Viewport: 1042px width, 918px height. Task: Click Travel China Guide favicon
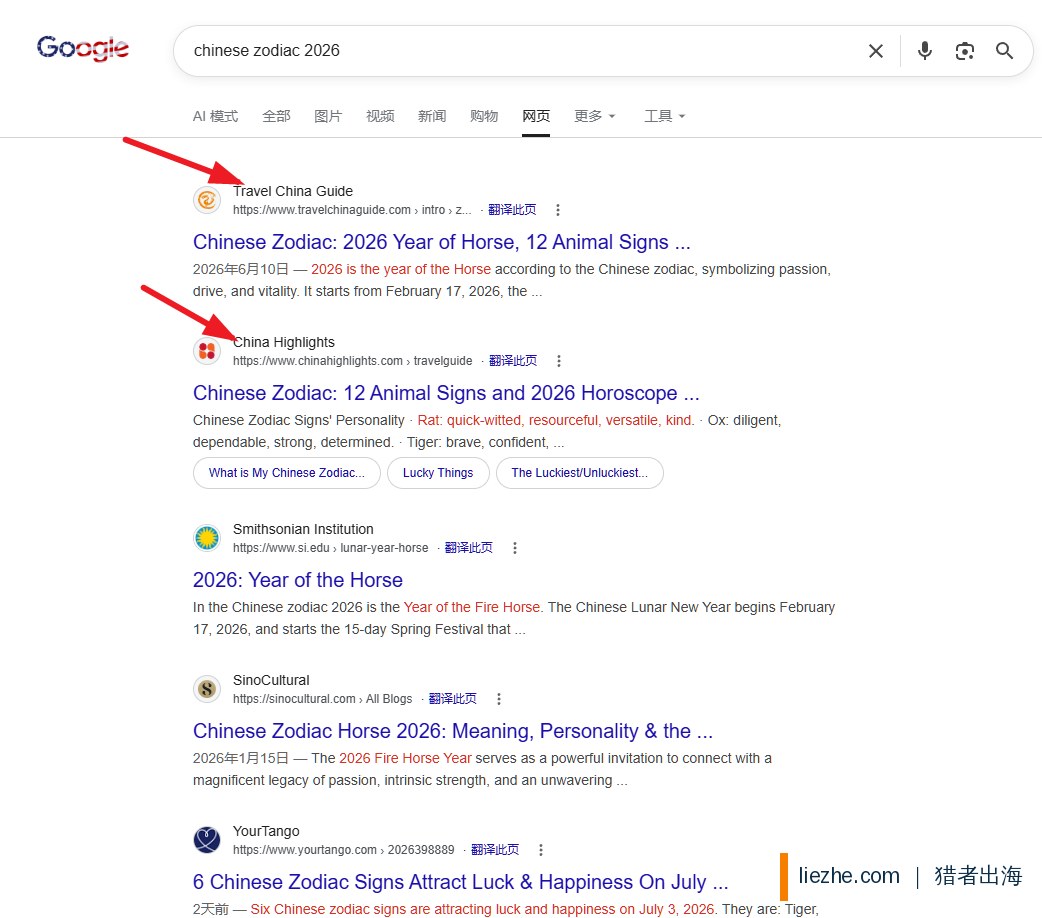(207, 200)
